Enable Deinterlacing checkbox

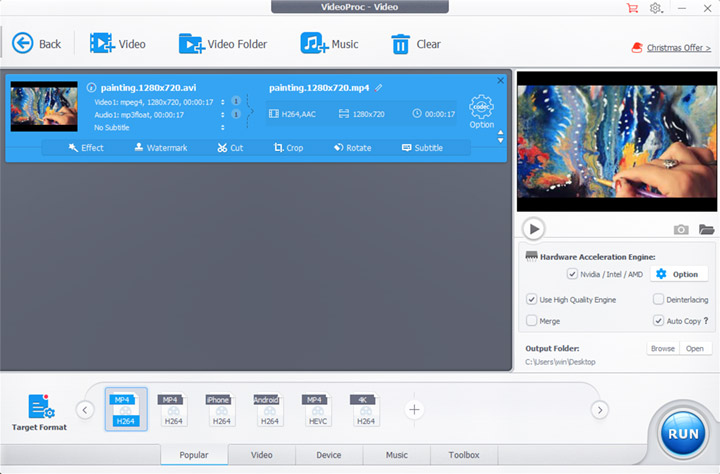(658, 299)
